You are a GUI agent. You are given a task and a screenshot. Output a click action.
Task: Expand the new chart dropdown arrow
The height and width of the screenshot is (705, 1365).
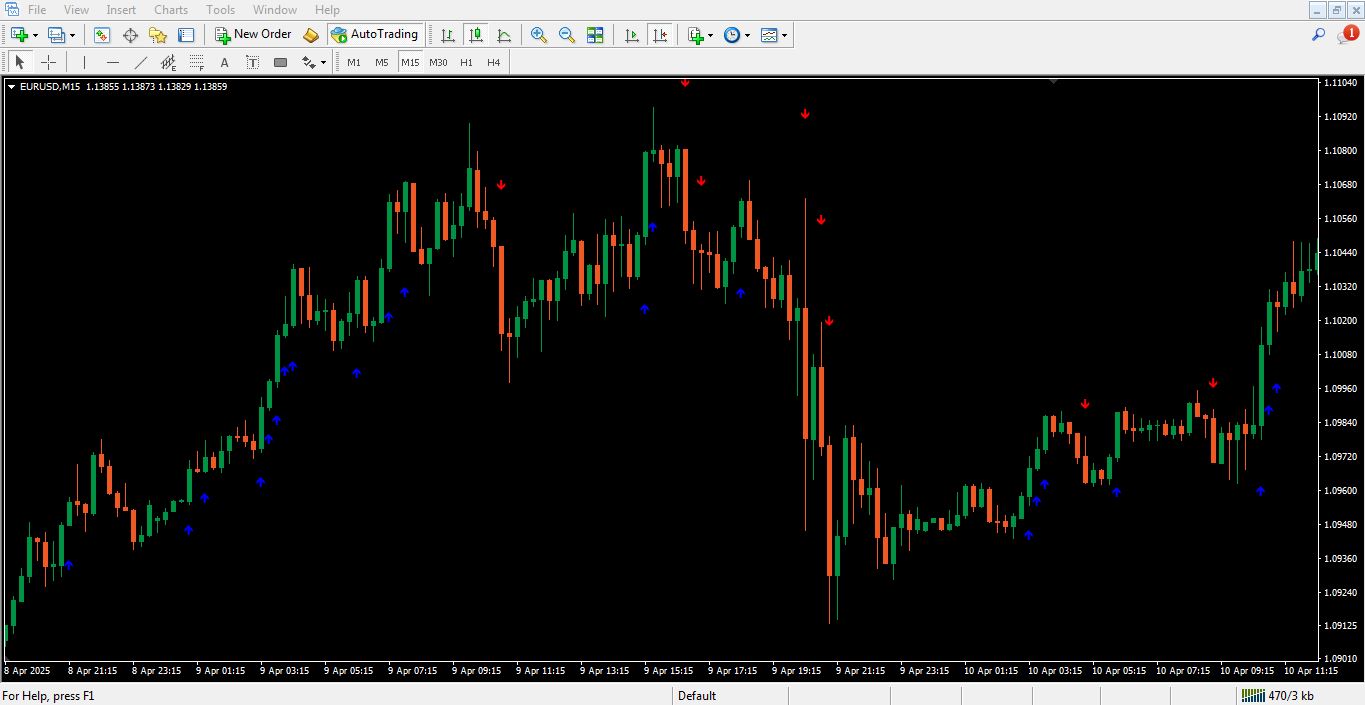35,35
